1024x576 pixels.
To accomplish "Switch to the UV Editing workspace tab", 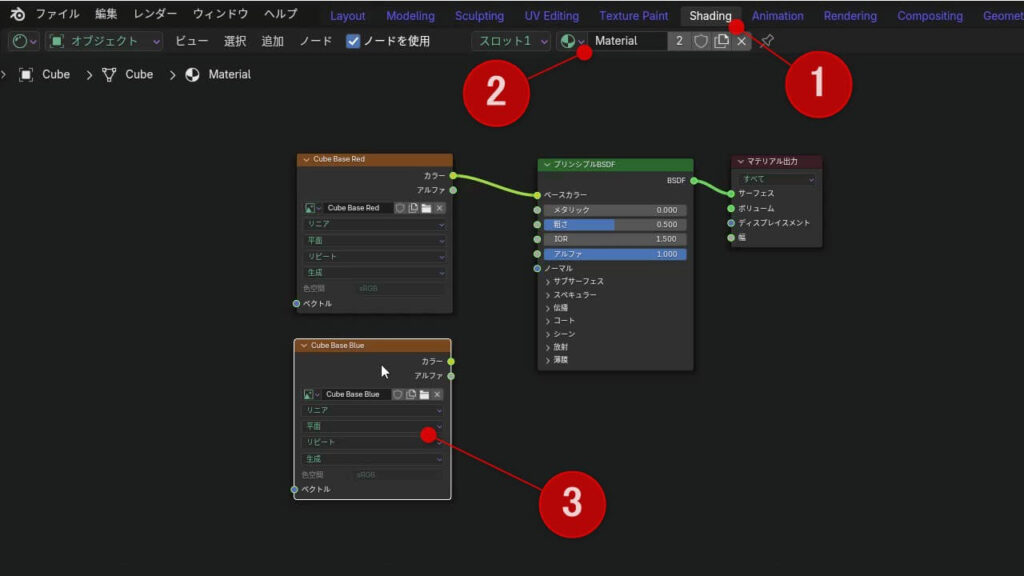I will pyautogui.click(x=552, y=16).
